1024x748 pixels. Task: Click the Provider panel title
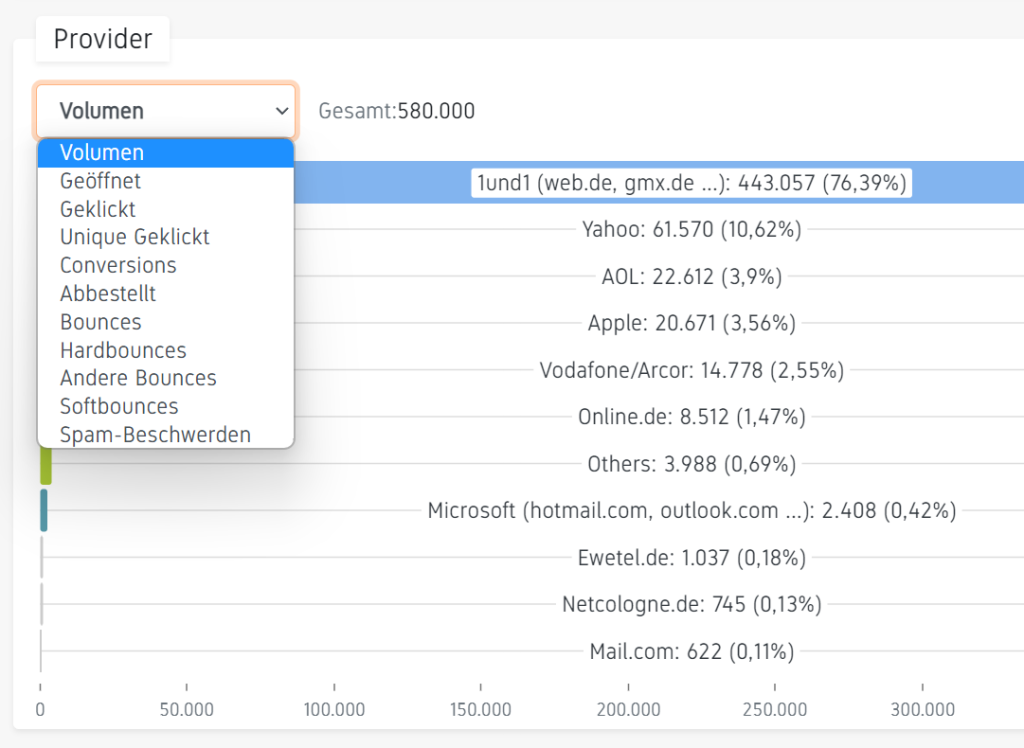click(103, 39)
